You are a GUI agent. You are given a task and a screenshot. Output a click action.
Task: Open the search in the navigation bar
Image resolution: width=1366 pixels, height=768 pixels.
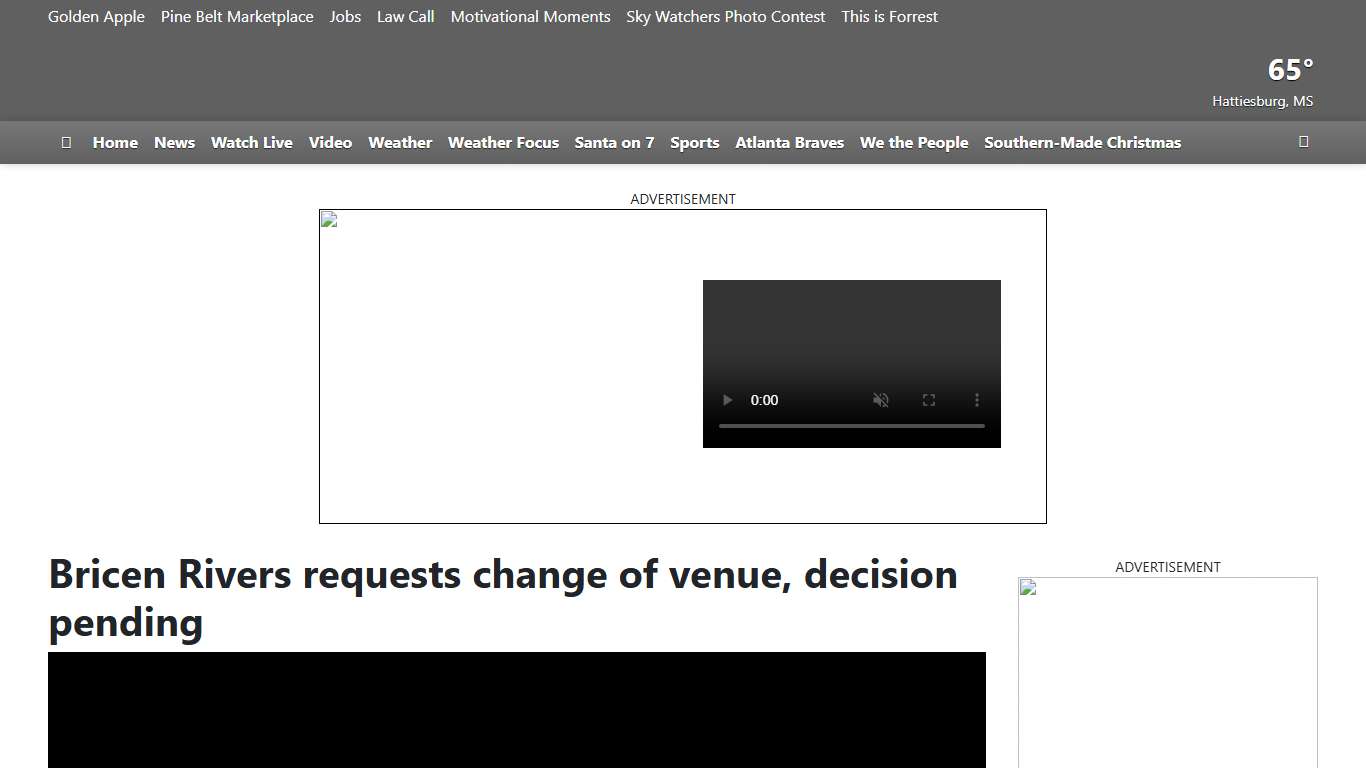(1304, 142)
